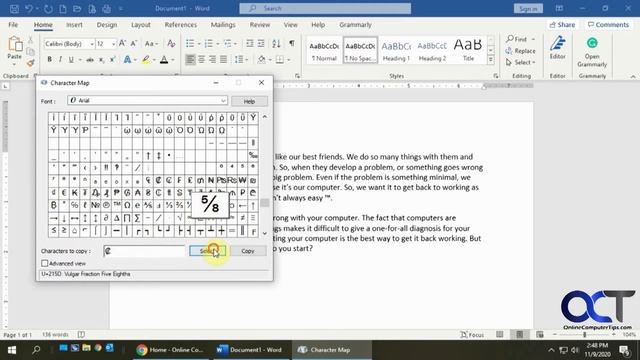
Task: Collapse the Word ribbon with chevron
Action: (633, 76)
